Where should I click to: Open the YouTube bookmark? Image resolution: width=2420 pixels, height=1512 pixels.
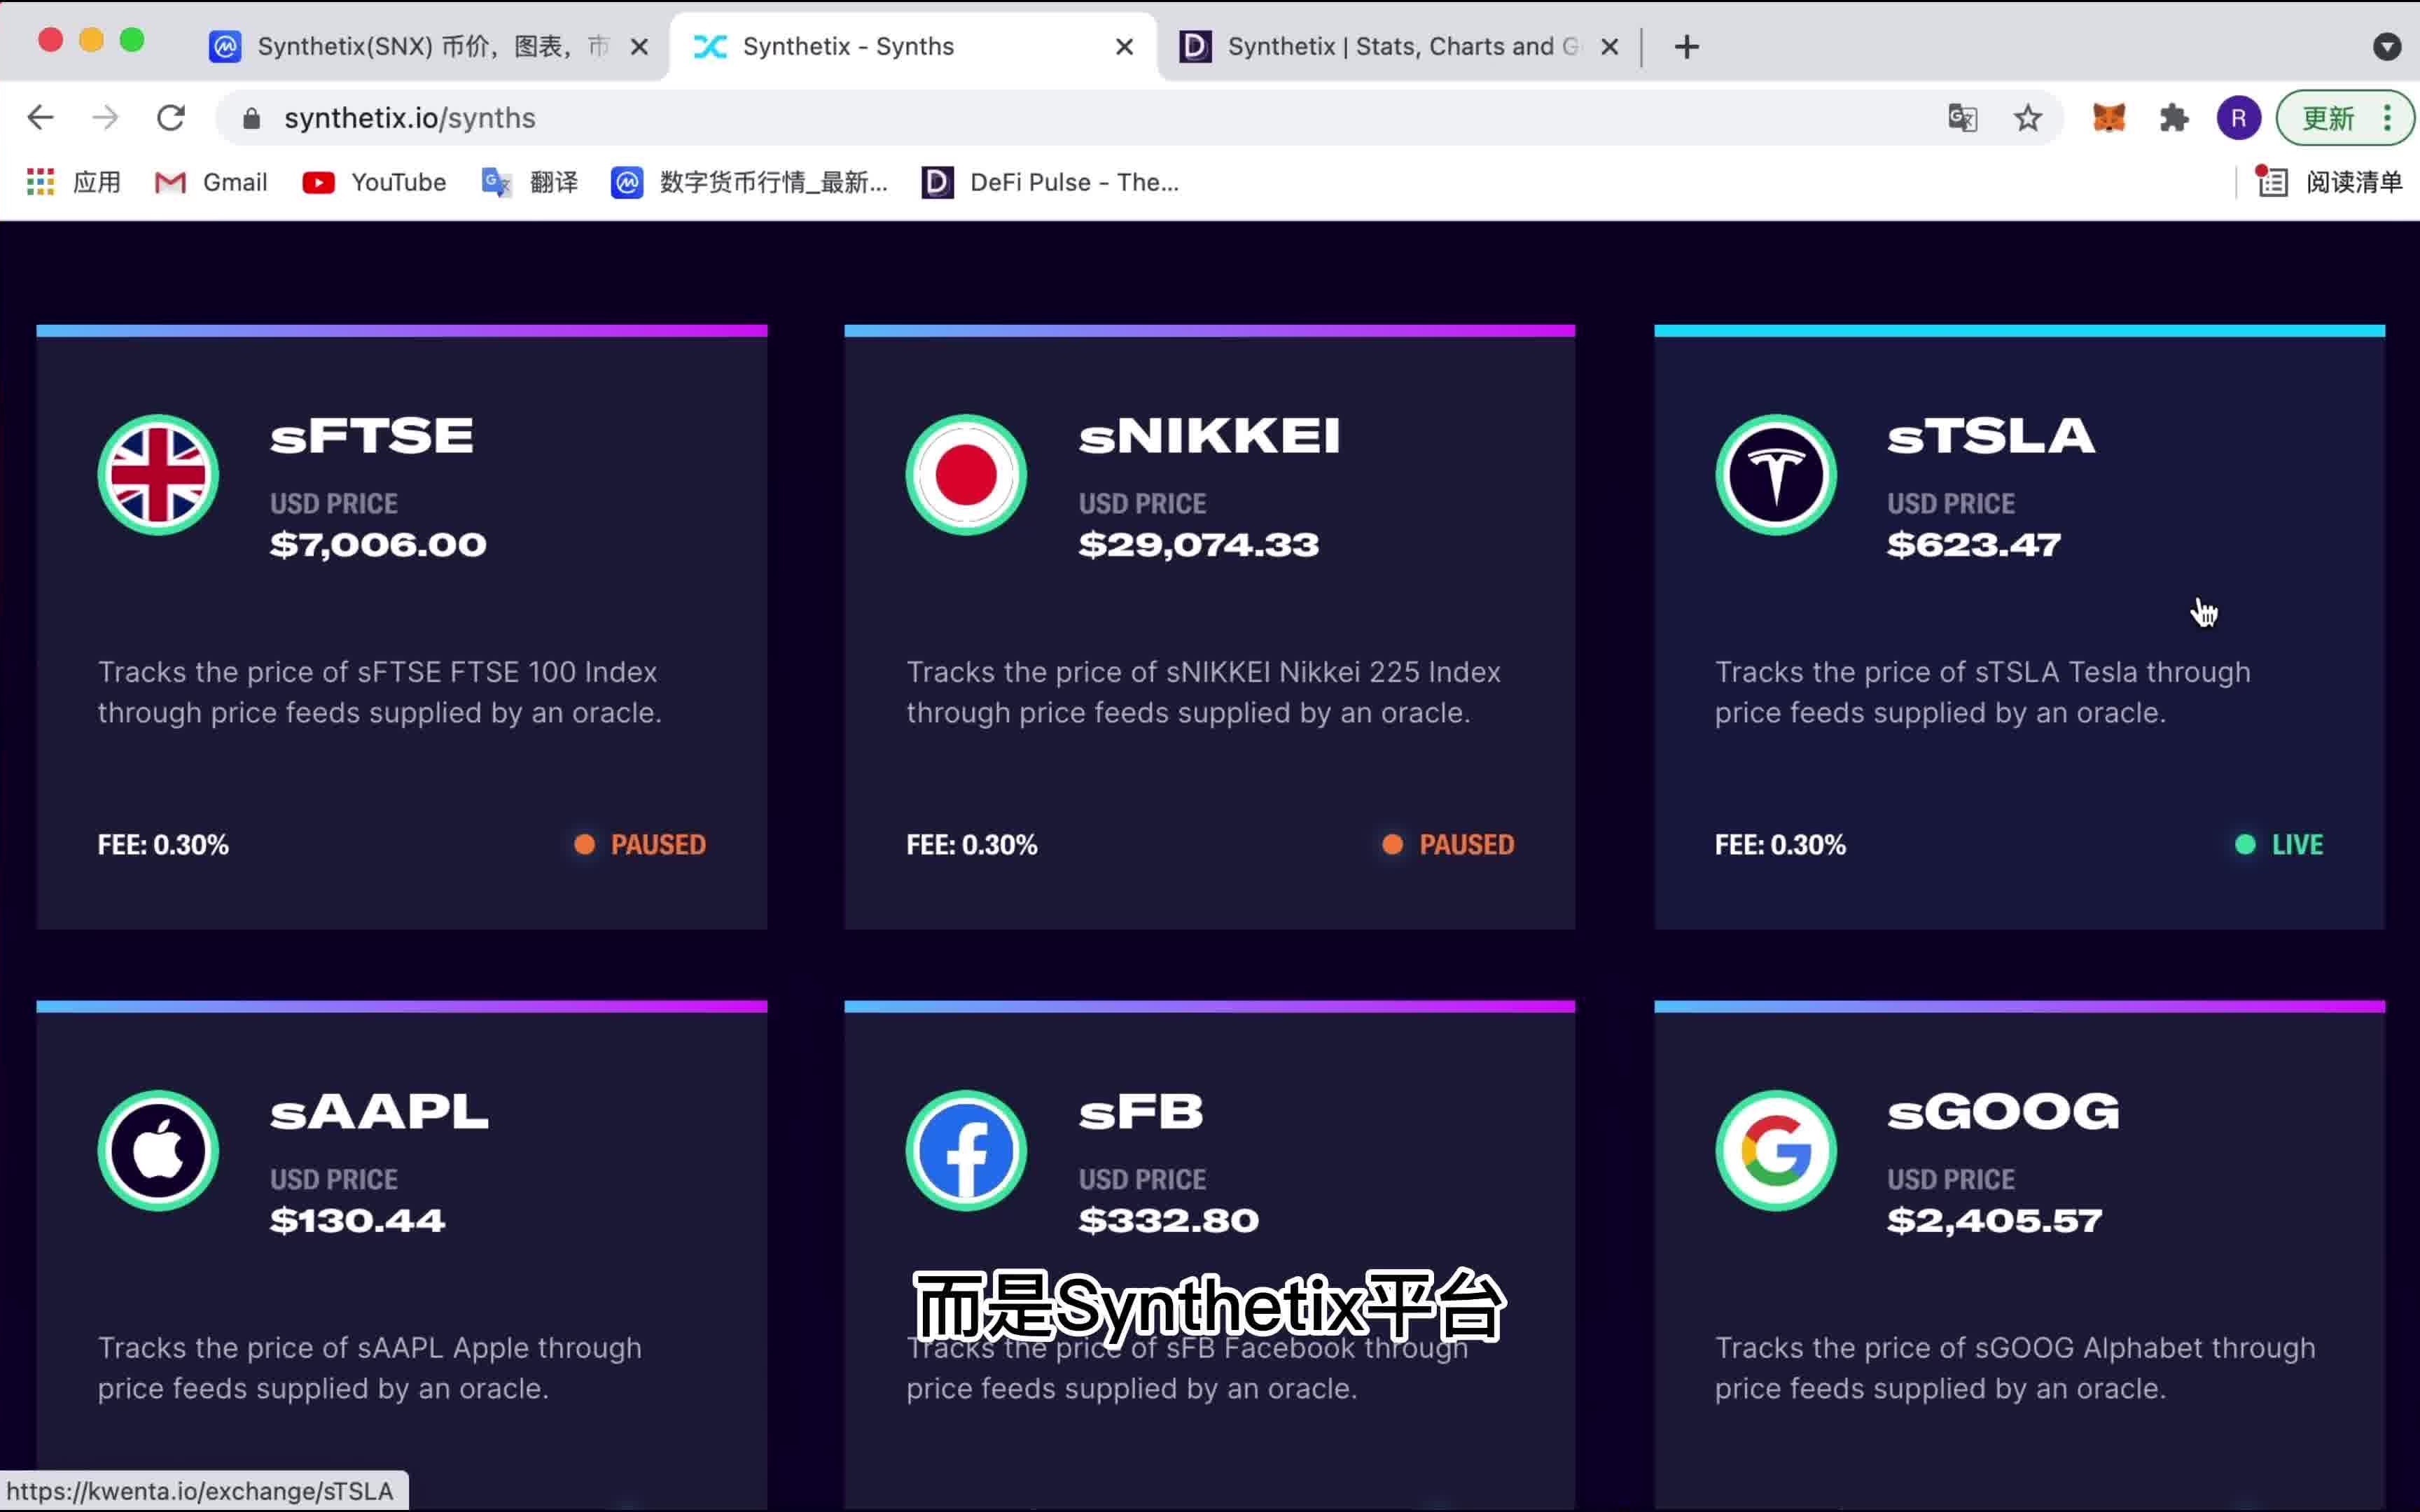tap(376, 182)
